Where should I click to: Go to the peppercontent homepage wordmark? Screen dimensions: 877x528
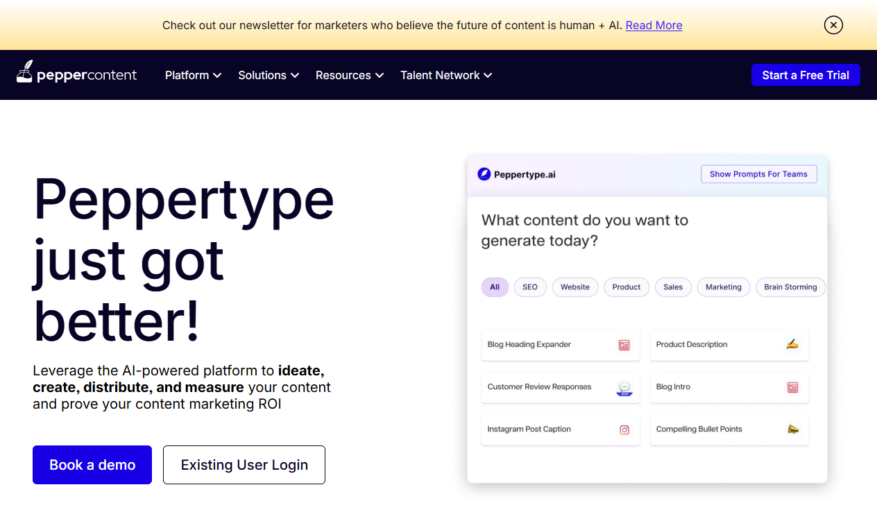pos(86,75)
